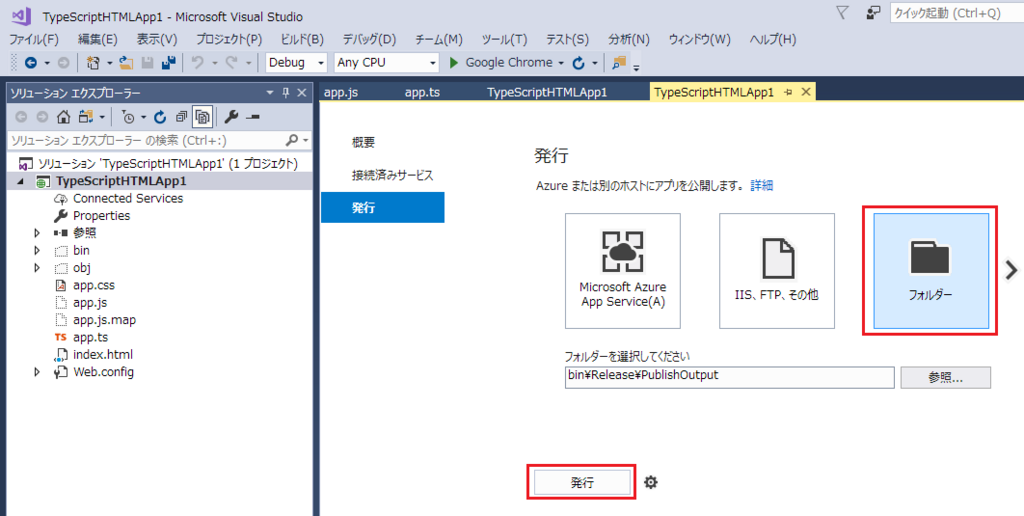Expand the bin folder node

click(37, 250)
